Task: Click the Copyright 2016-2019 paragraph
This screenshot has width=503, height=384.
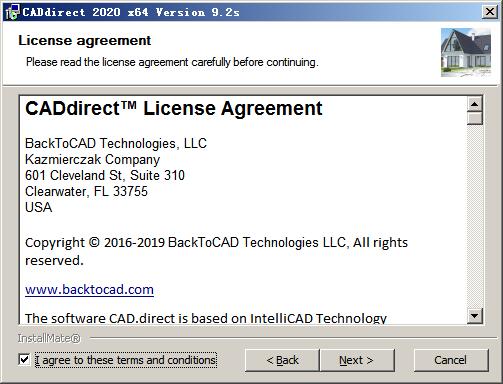Action: [216, 251]
